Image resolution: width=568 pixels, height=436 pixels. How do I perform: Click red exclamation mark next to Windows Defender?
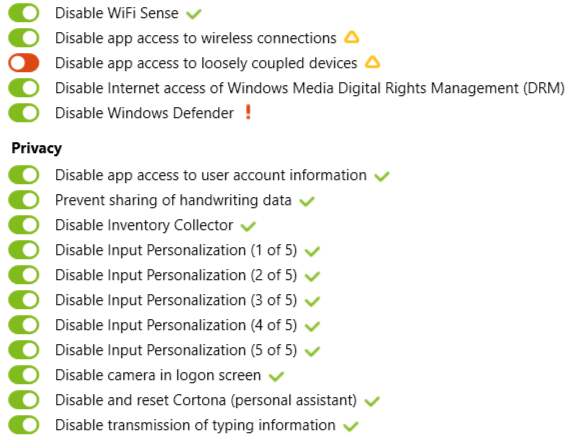tap(248, 112)
